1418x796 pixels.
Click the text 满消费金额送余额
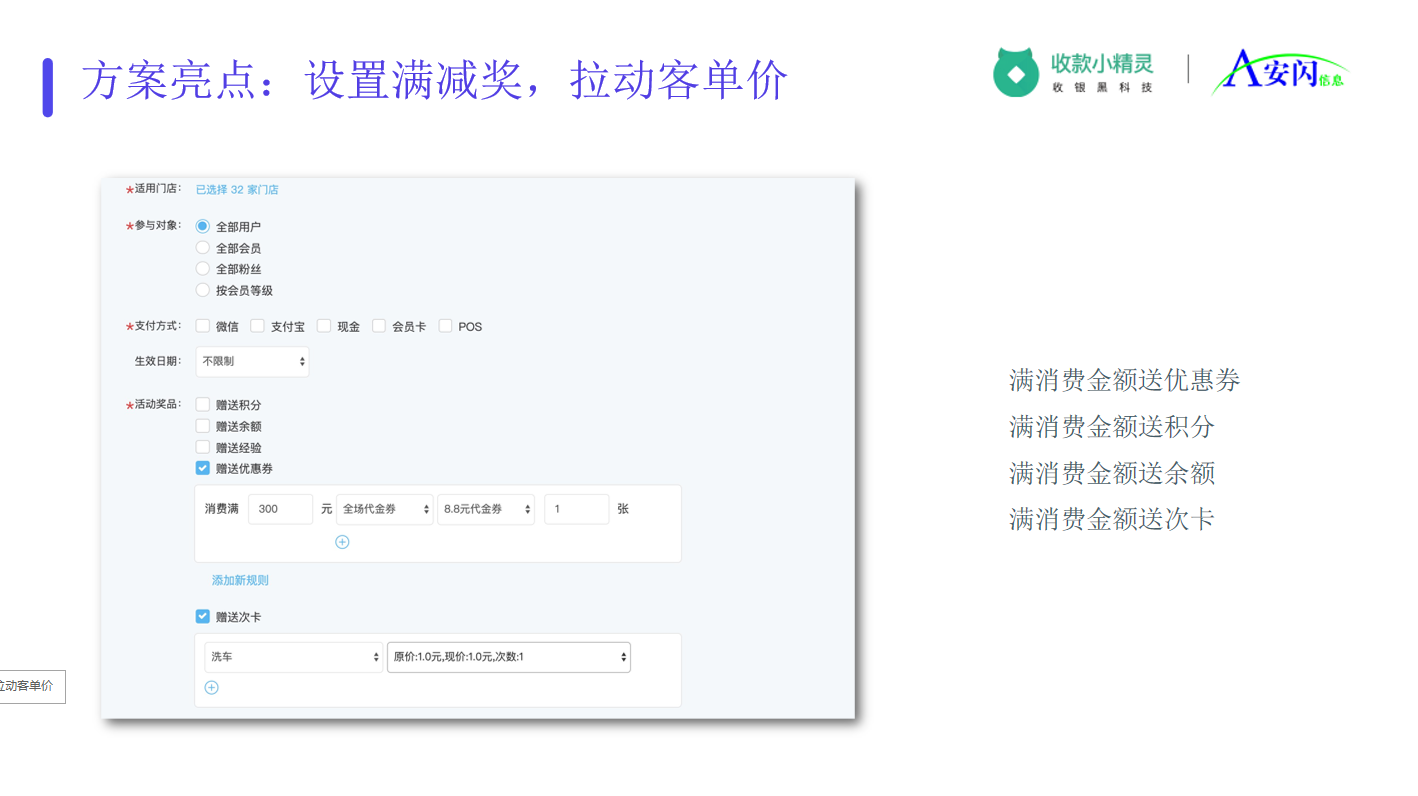point(1112,473)
